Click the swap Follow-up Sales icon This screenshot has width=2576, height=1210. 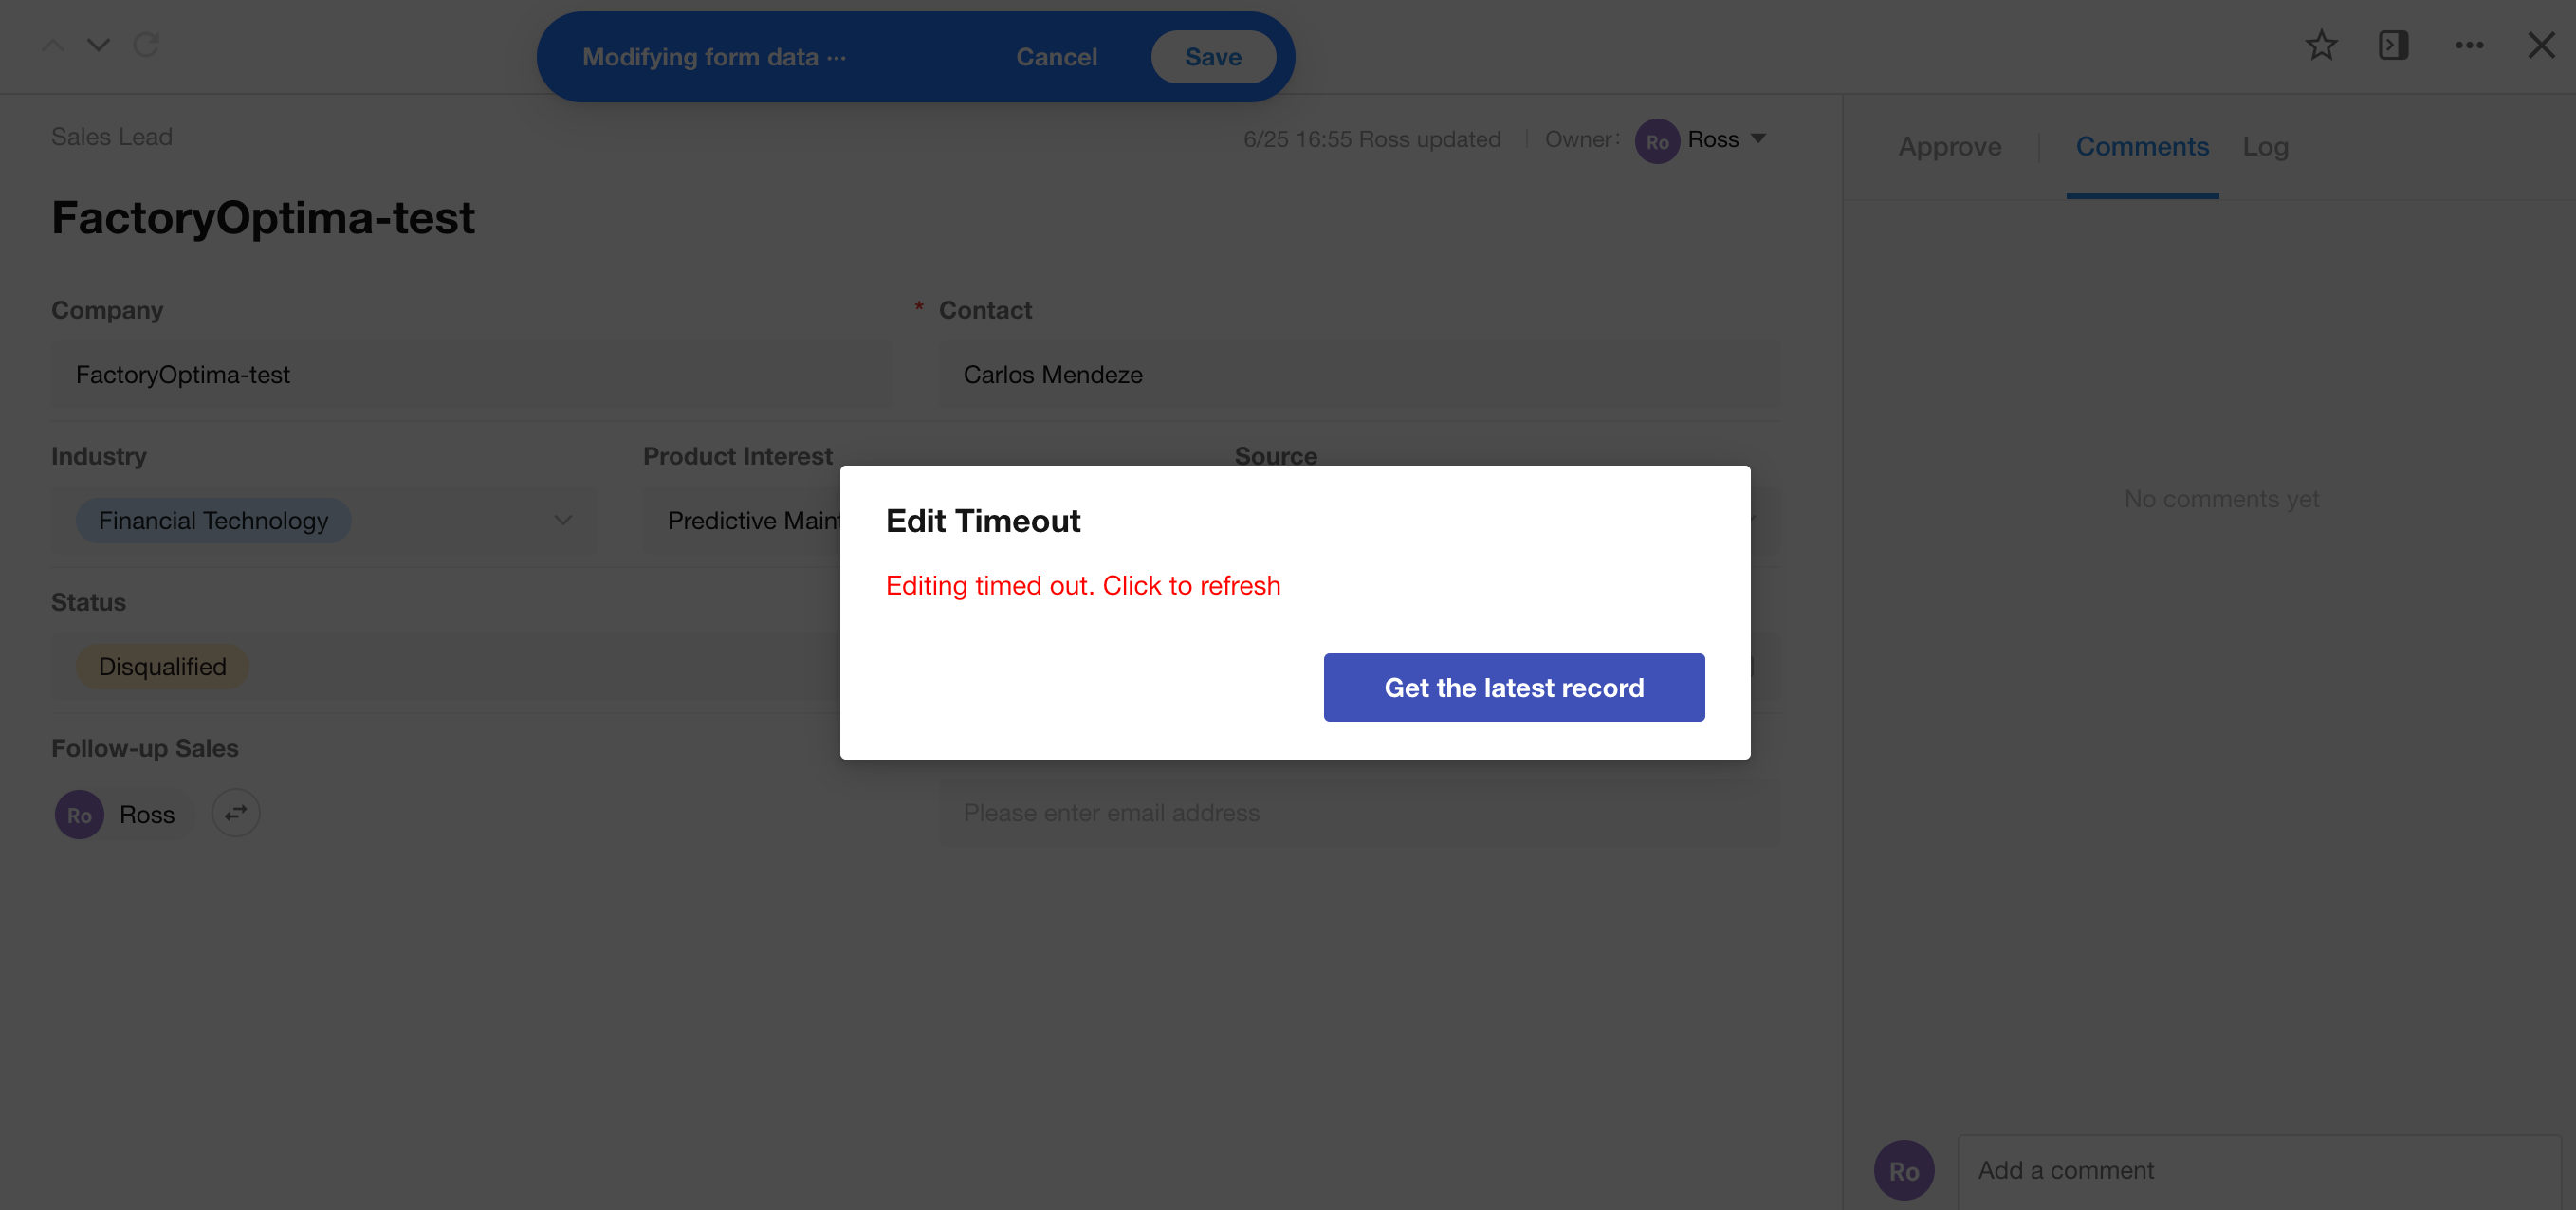pos(236,813)
